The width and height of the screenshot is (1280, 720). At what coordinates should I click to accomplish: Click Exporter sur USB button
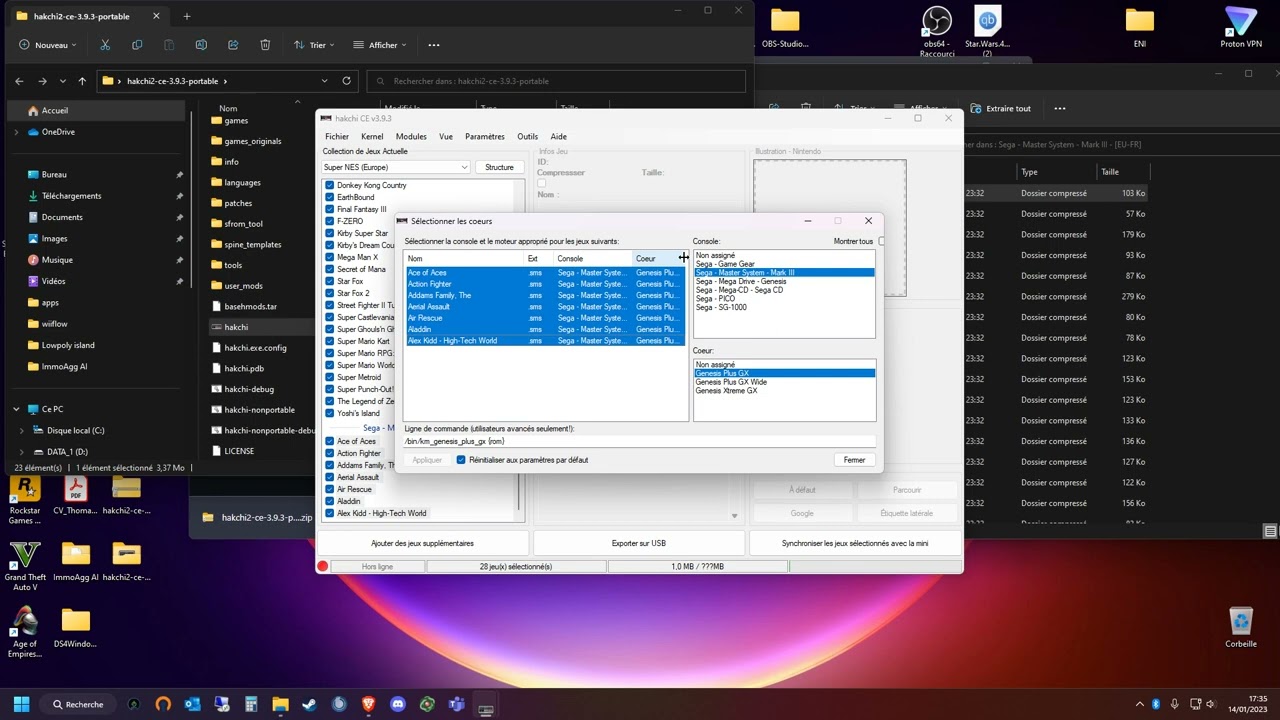(x=639, y=543)
